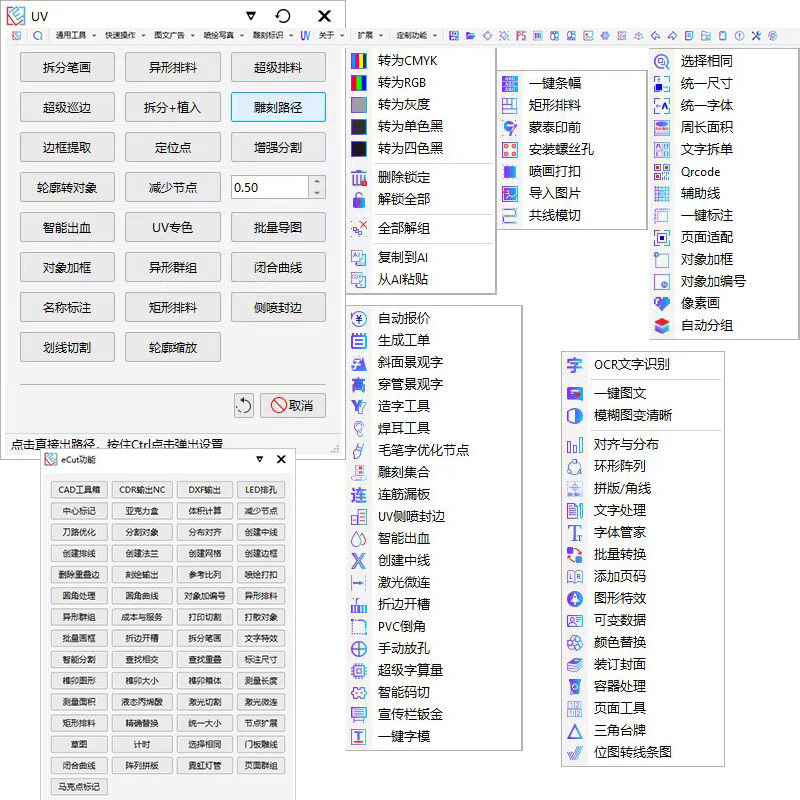Click the 安装螺丝孔 icon

click(510, 149)
